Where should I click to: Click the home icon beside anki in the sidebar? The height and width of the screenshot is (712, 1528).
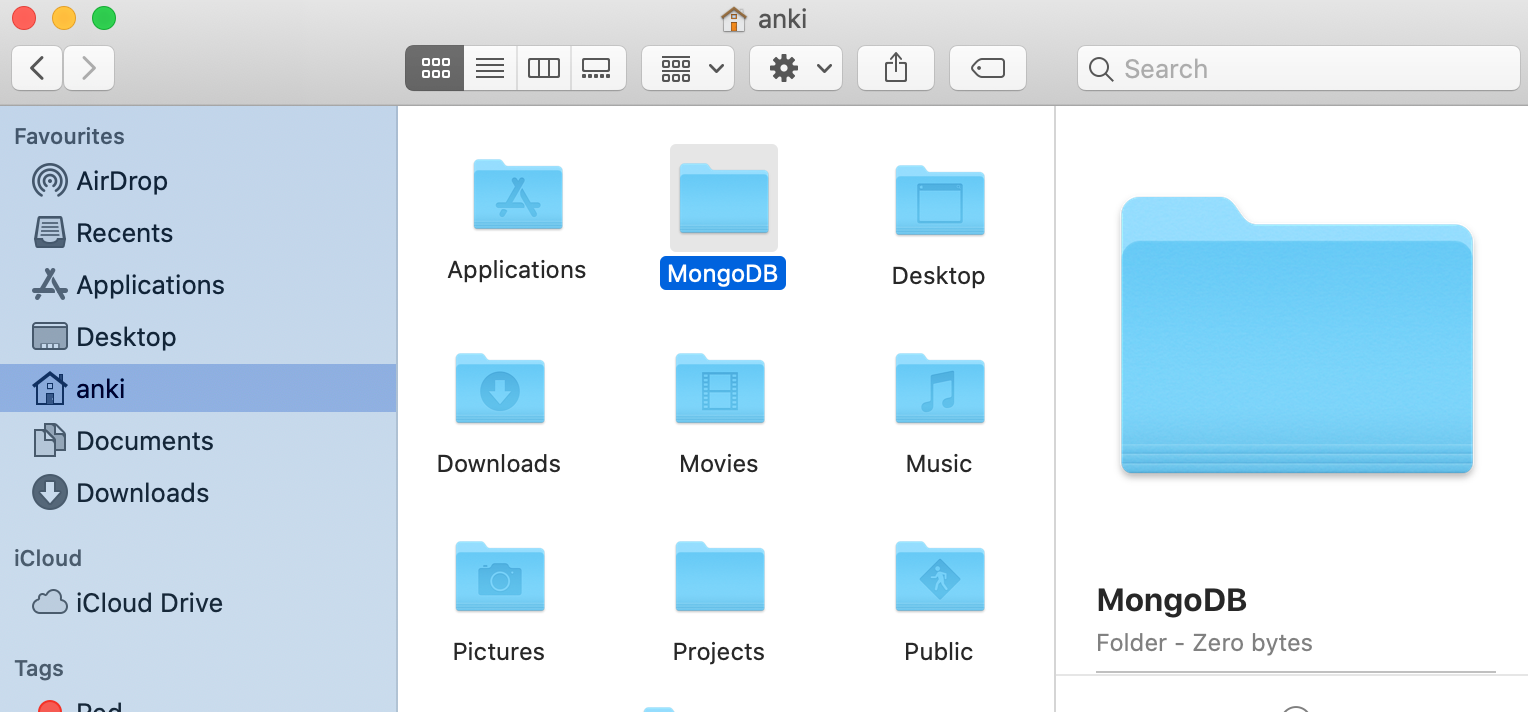pyautogui.click(x=50, y=388)
